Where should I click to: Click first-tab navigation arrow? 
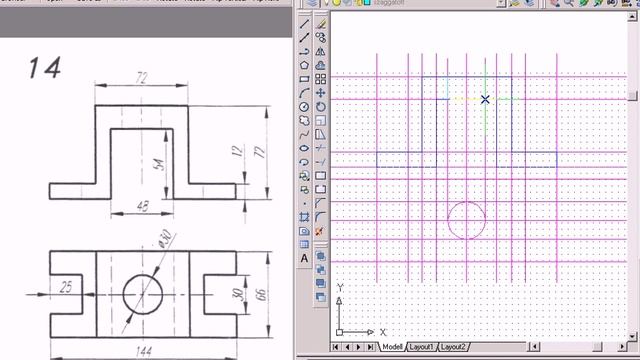[336, 347]
